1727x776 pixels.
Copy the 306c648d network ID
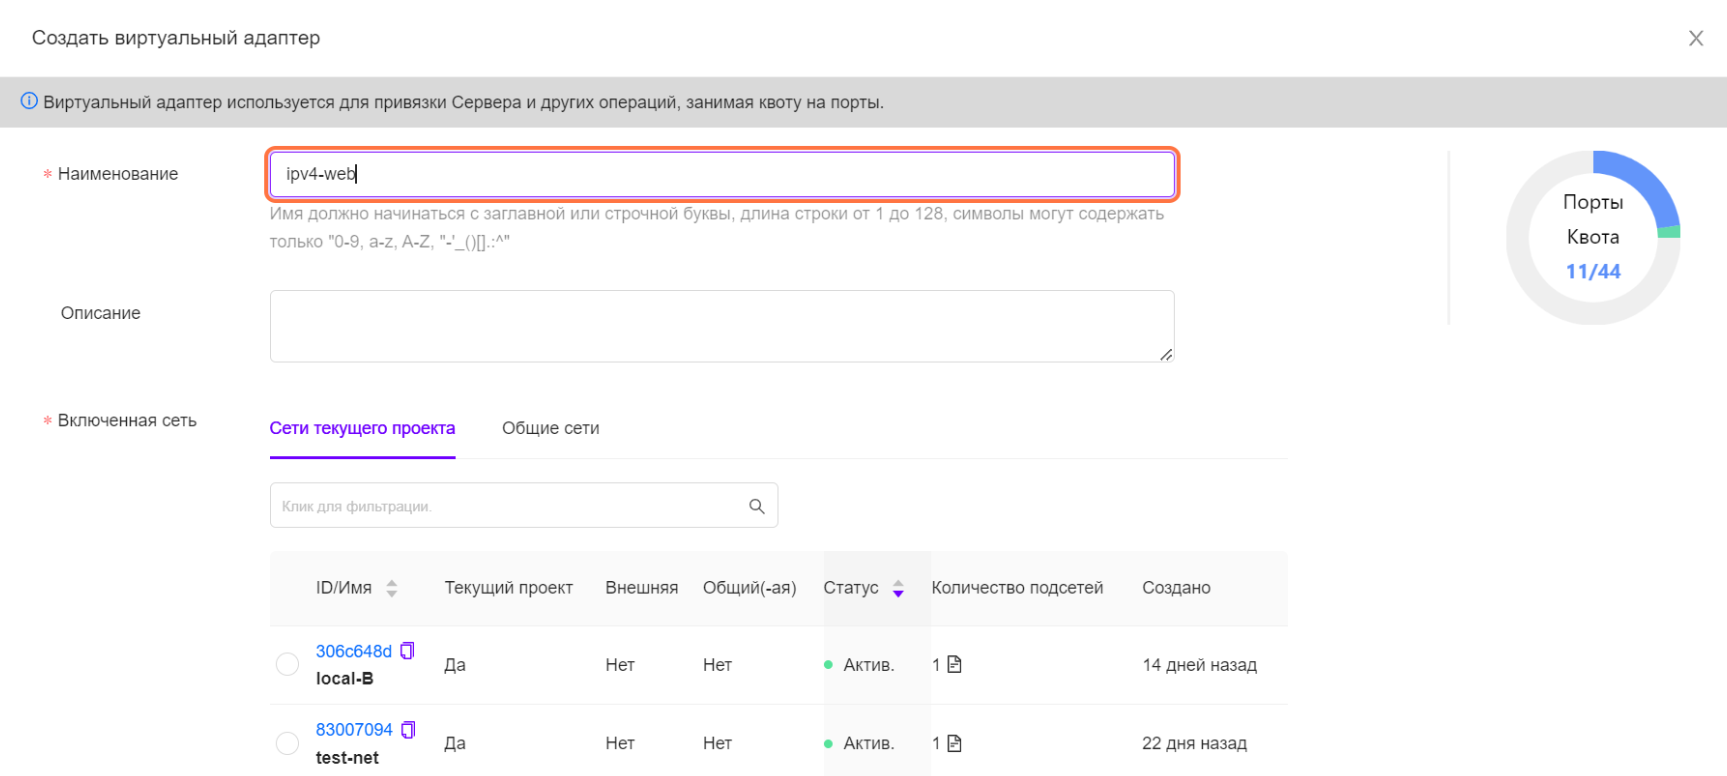tap(407, 651)
